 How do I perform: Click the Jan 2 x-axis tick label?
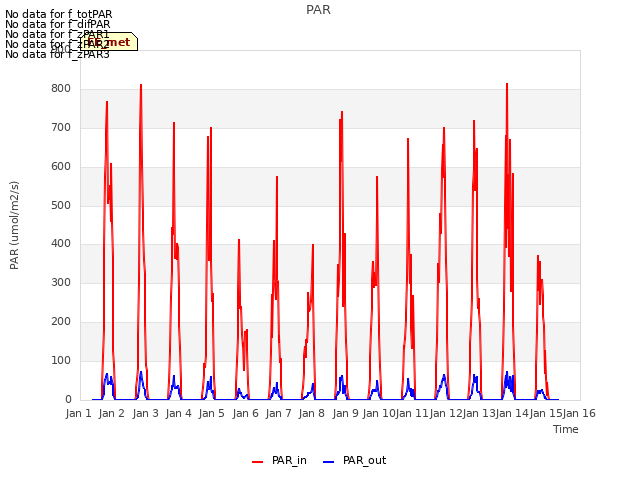[111, 413]
